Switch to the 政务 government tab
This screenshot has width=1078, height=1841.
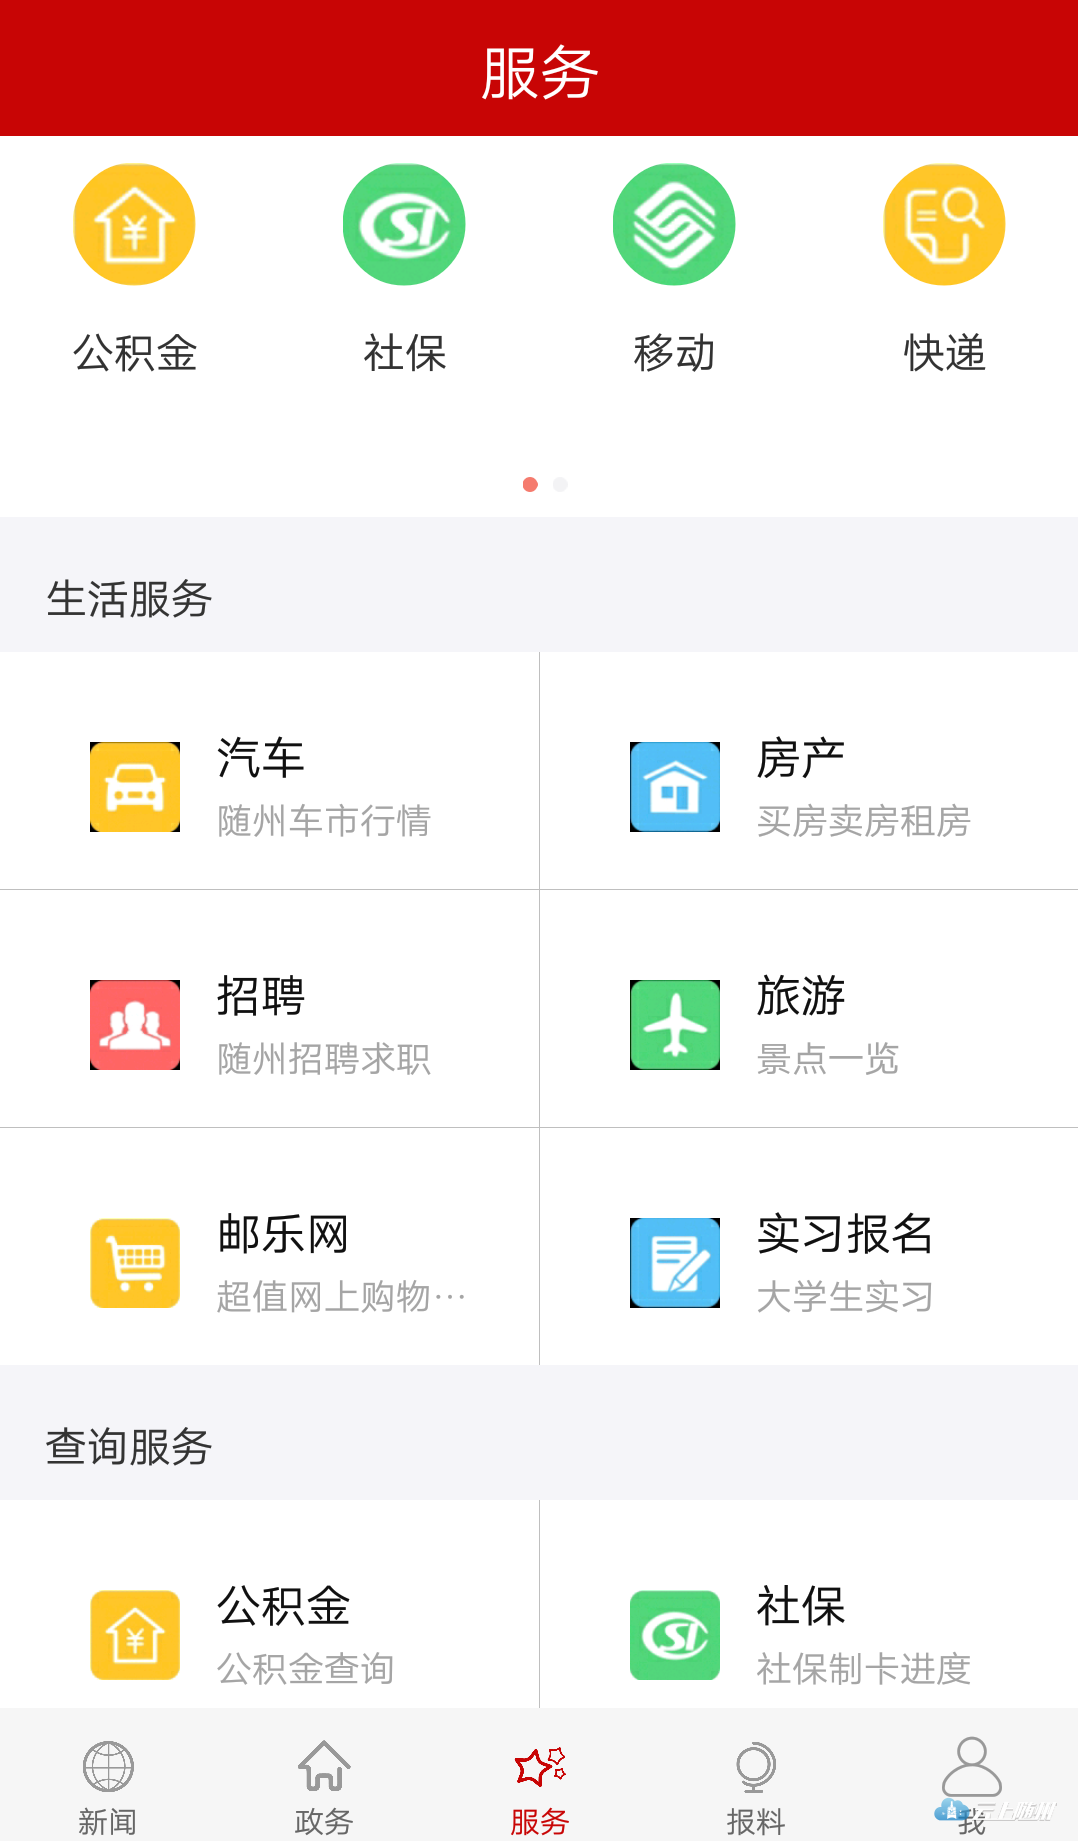(x=324, y=1787)
